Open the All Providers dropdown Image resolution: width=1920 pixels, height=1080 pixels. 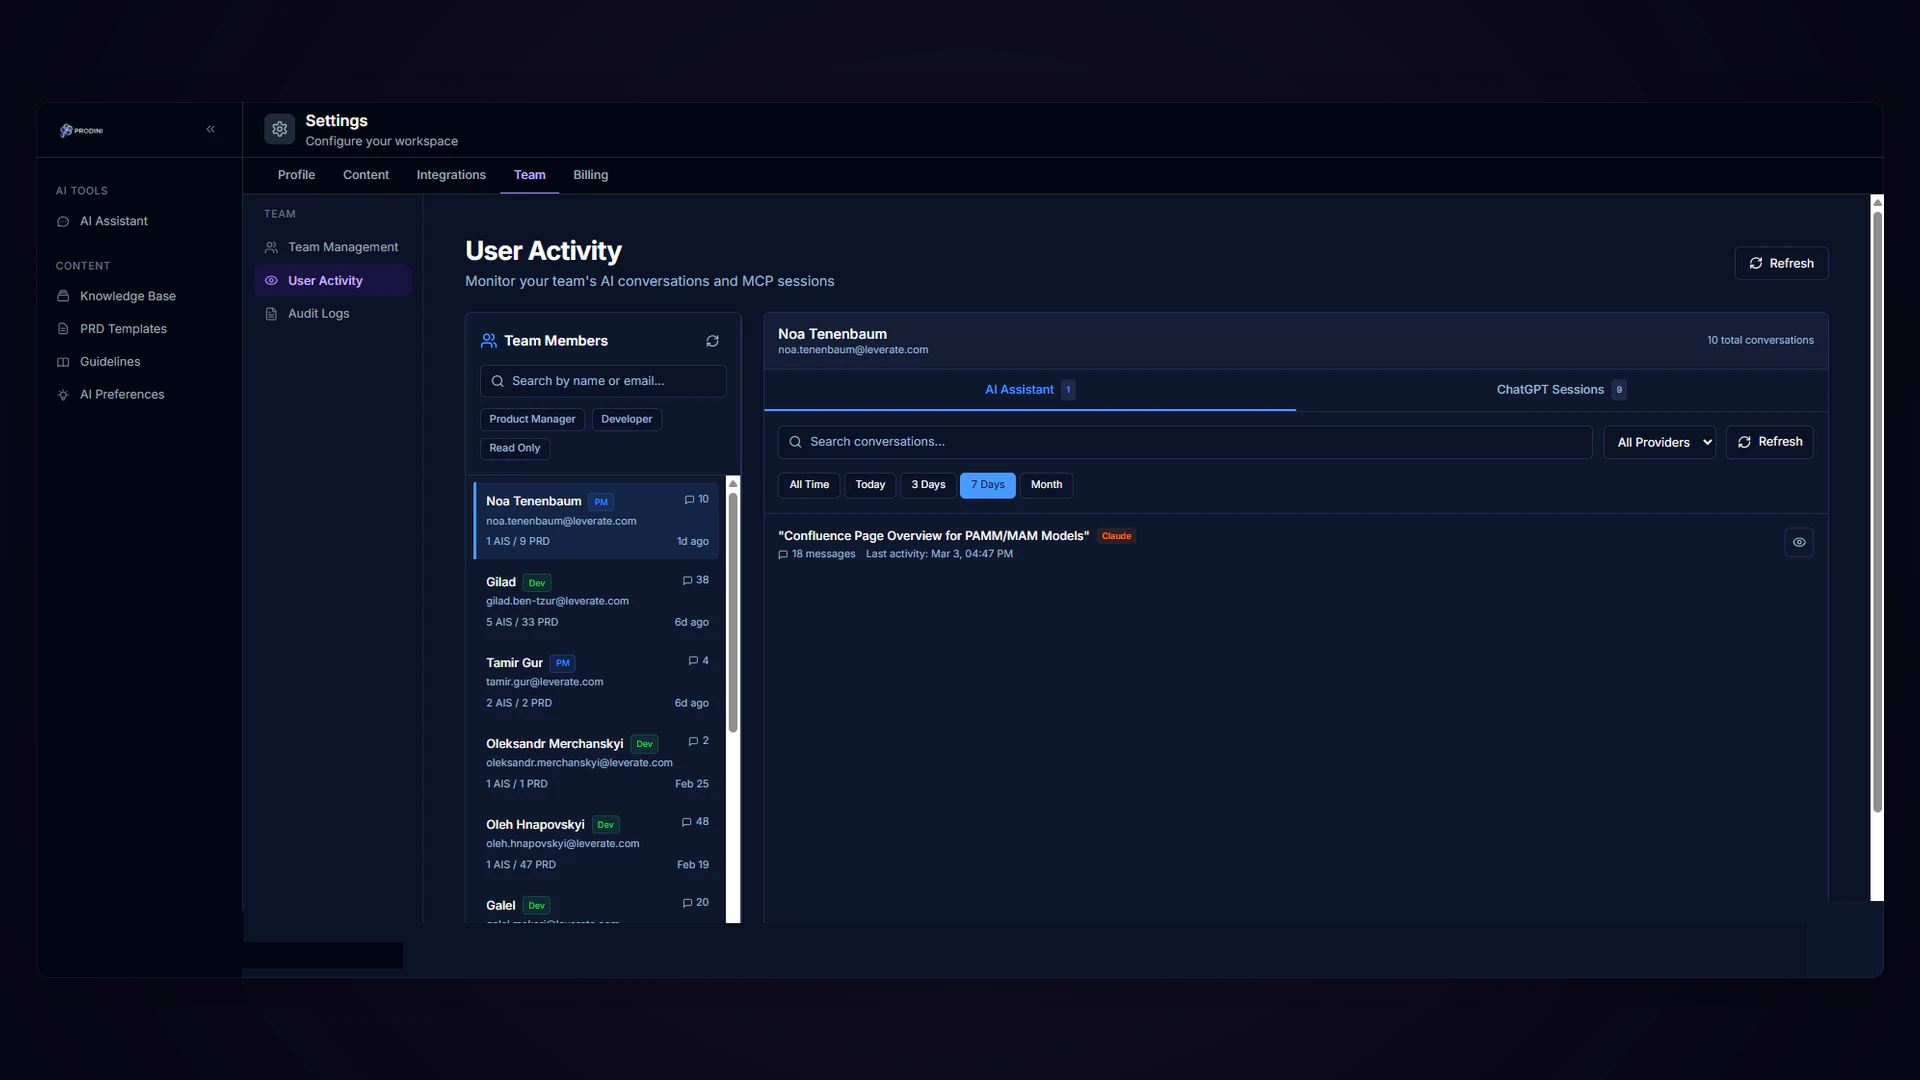[x=1659, y=442]
